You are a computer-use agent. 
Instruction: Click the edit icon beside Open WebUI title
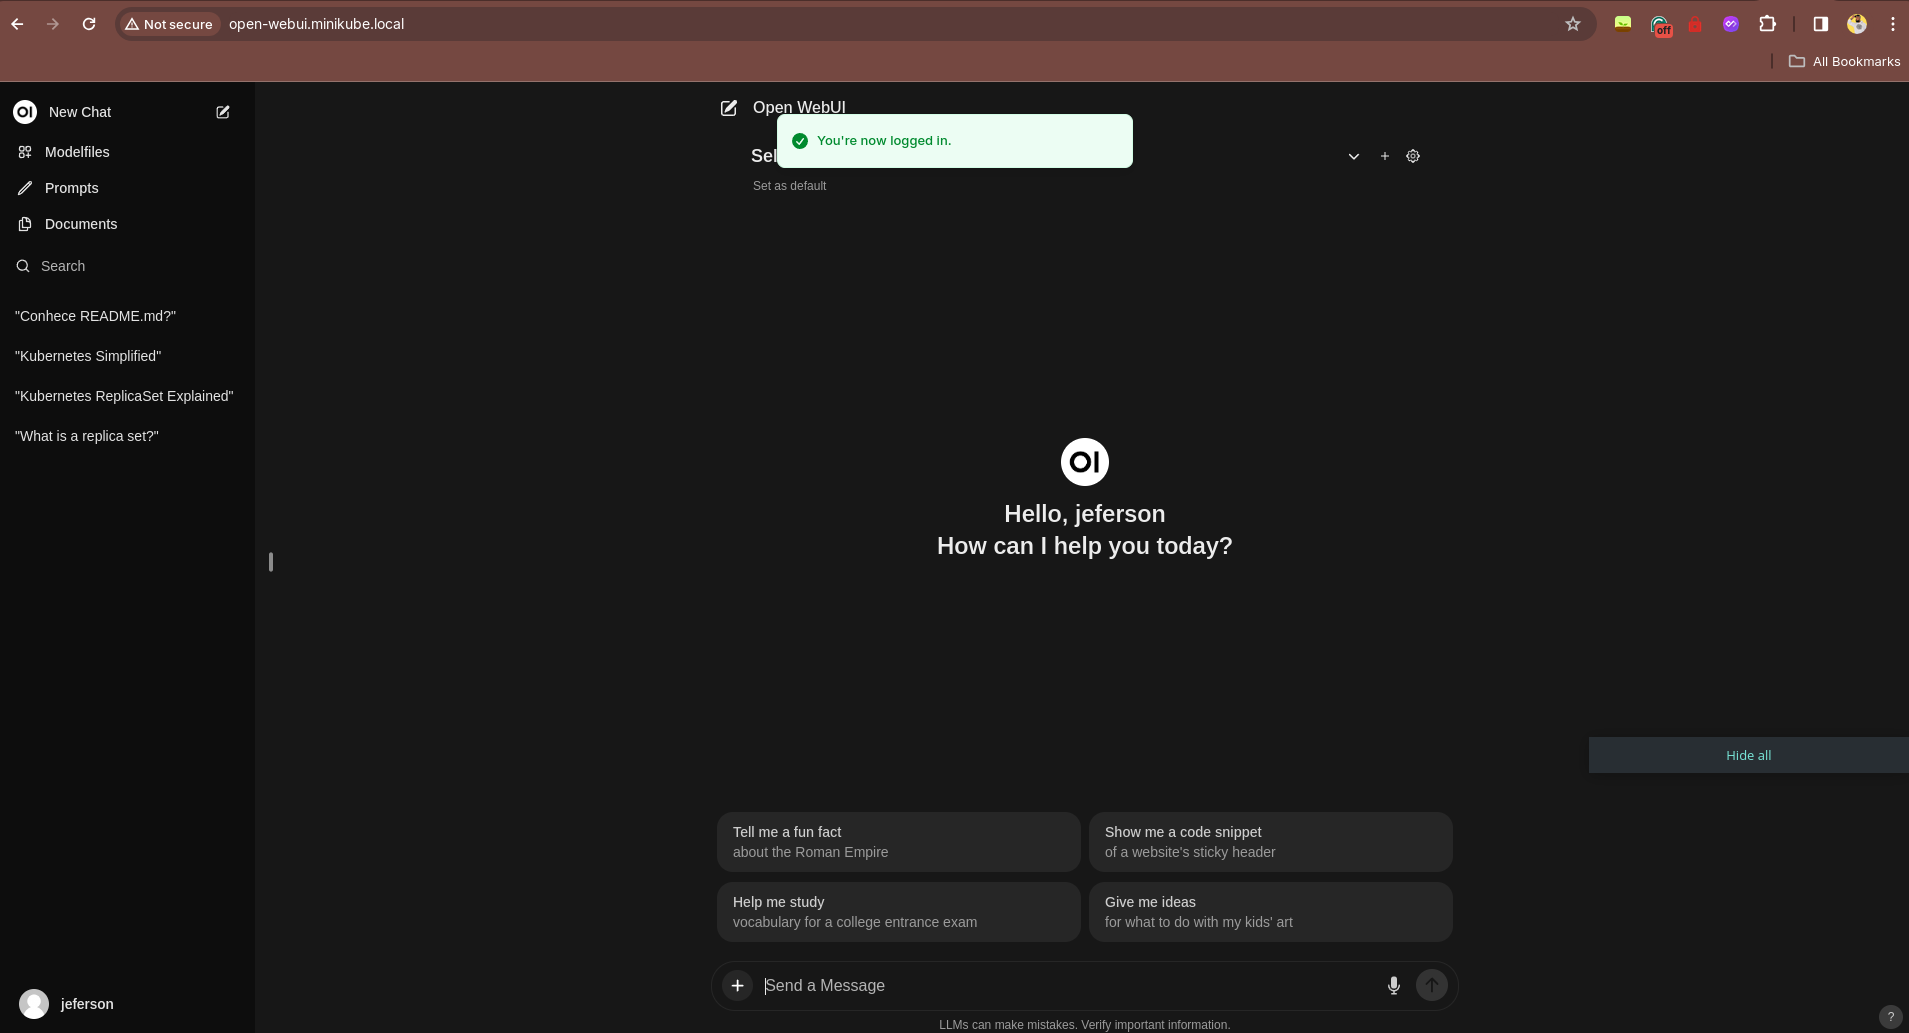pyautogui.click(x=729, y=108)
